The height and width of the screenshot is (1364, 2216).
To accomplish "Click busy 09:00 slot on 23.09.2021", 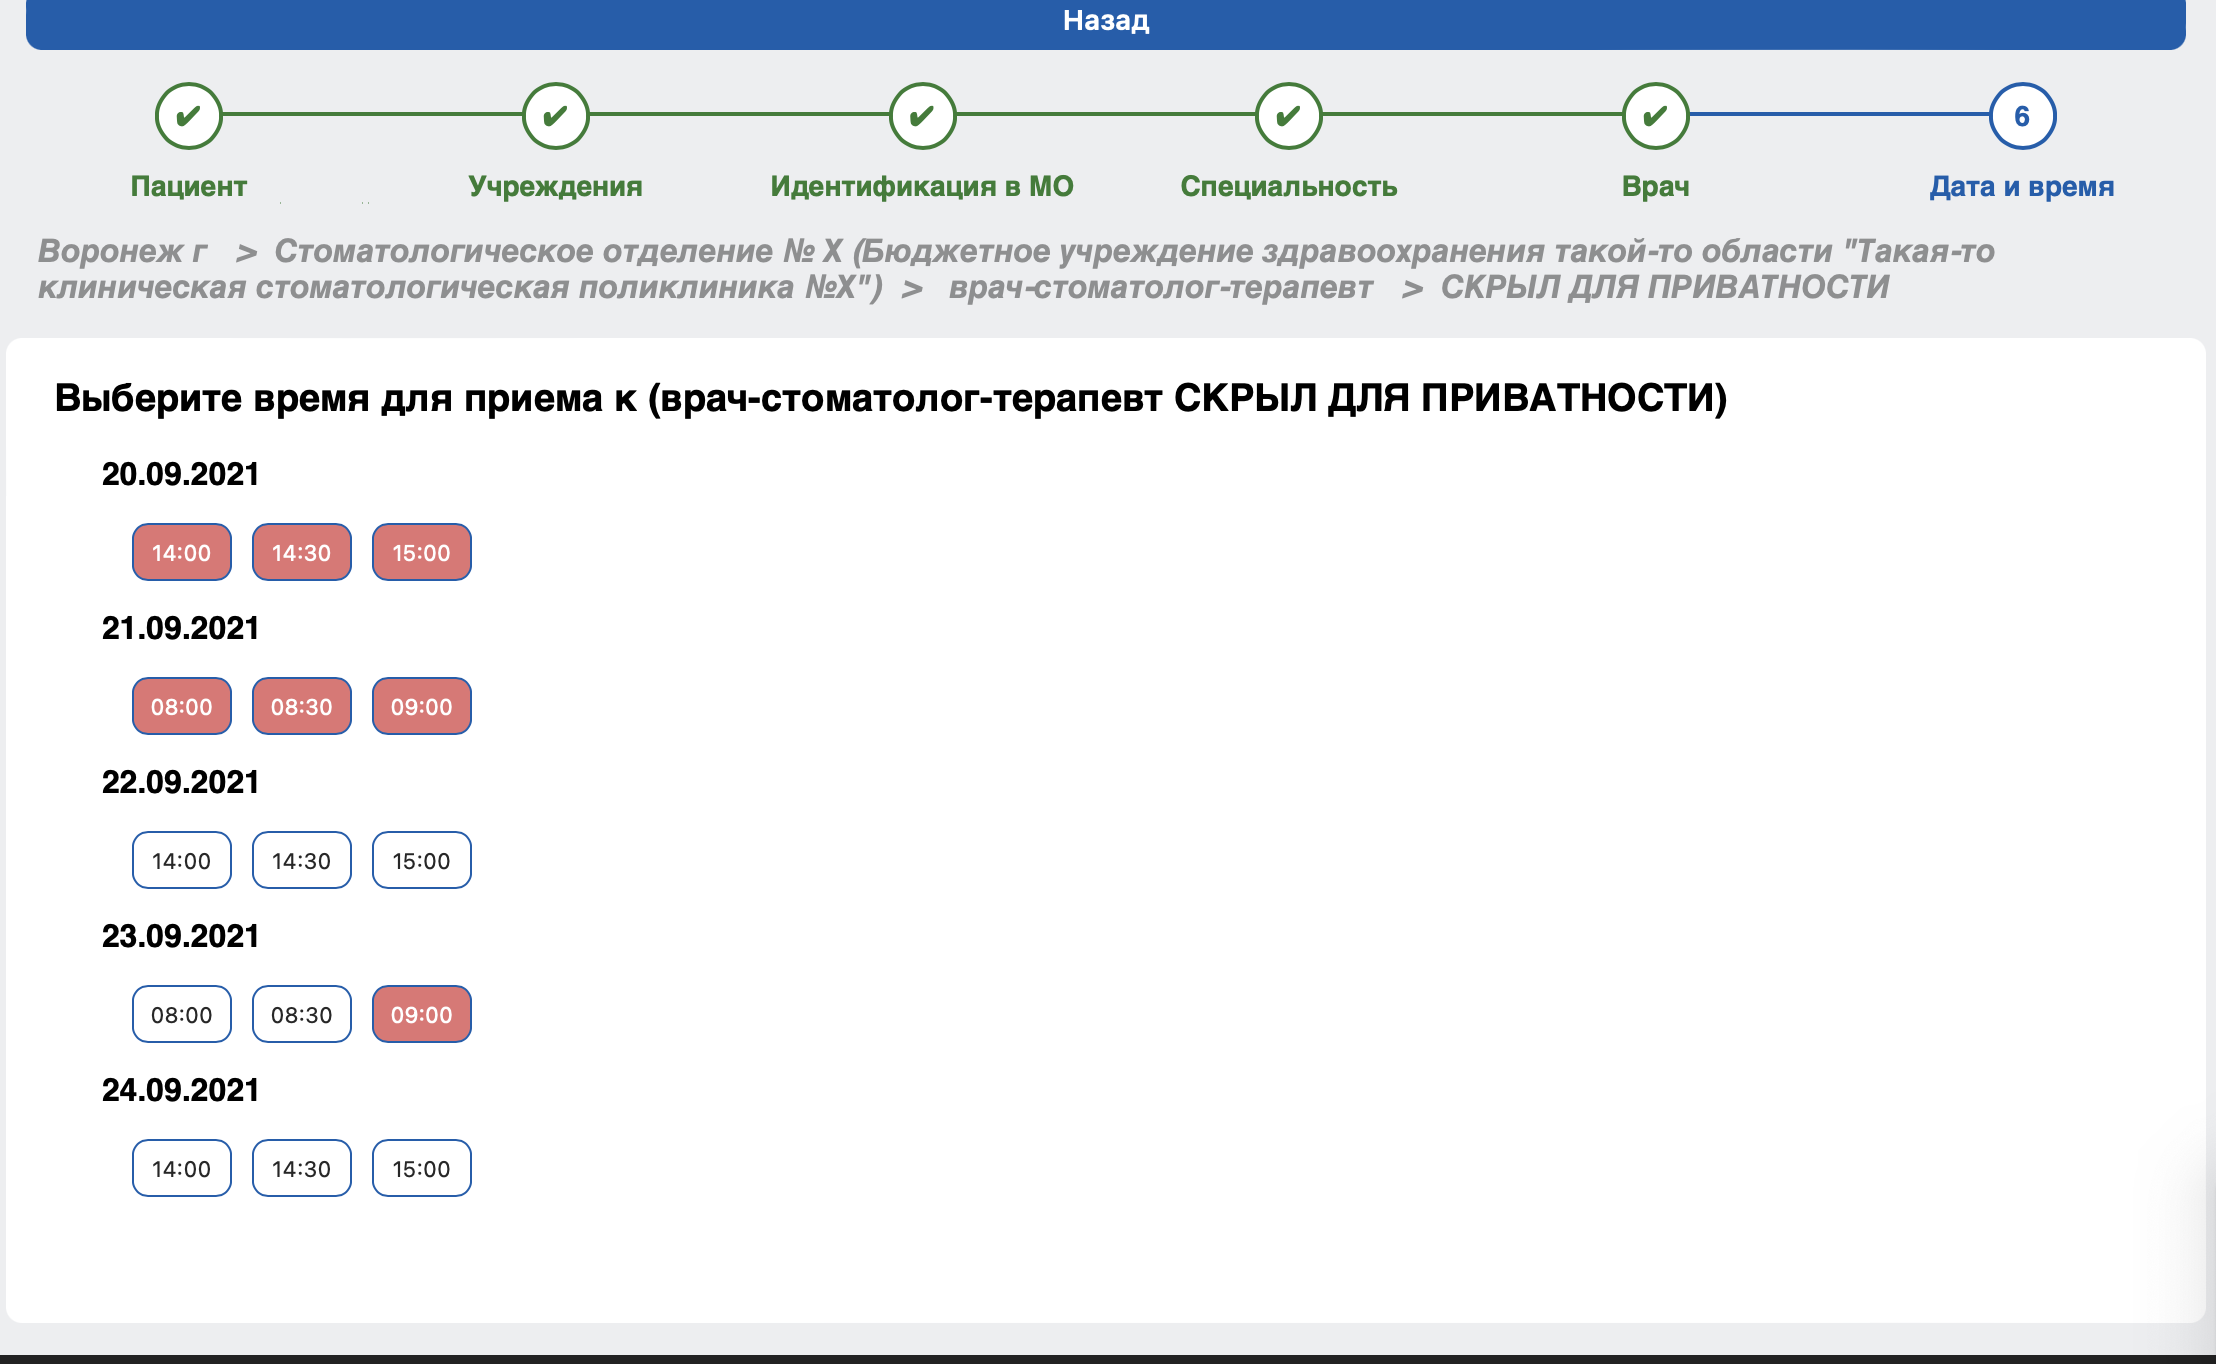I will (422, 1014).
